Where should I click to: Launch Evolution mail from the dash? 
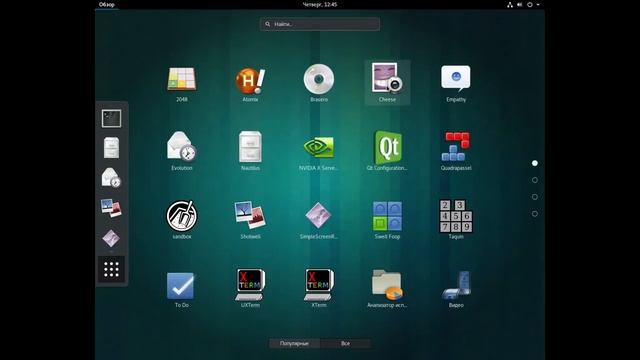pos(111,178)
